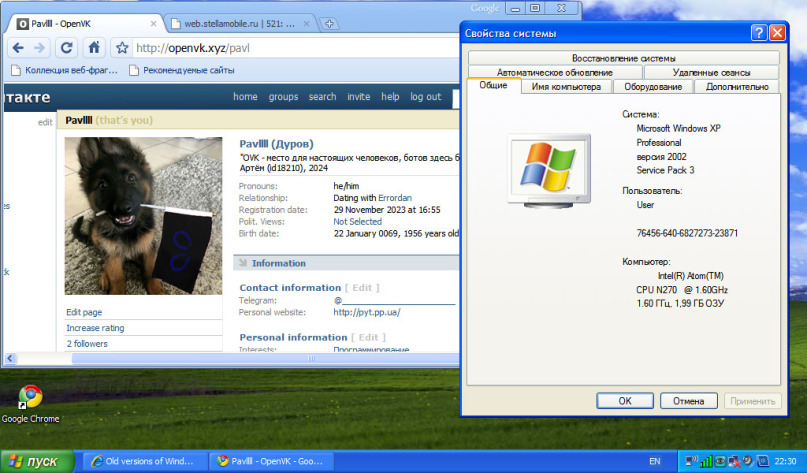Click the Chrome forward arrow button
This screenshot has width=807, height=473.
pos(41,47)
